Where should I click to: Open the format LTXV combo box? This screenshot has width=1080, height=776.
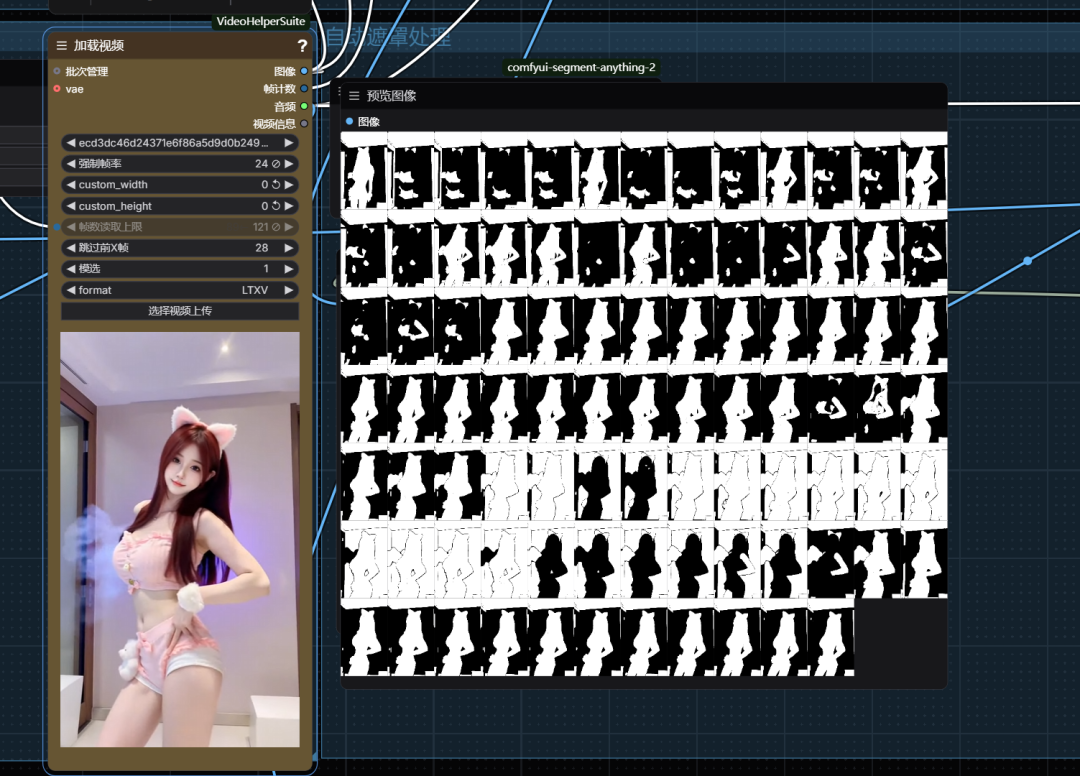coord(180,290)
